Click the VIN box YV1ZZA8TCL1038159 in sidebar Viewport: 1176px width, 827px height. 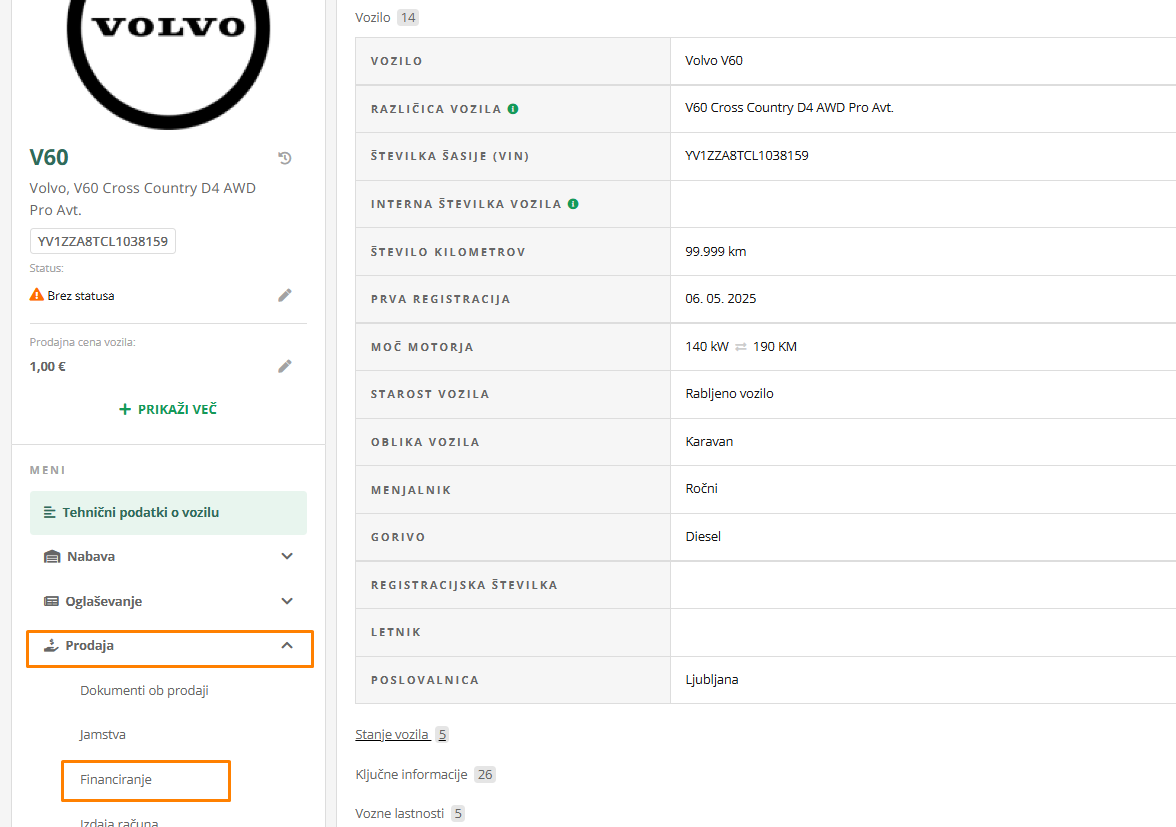point(103,241)
